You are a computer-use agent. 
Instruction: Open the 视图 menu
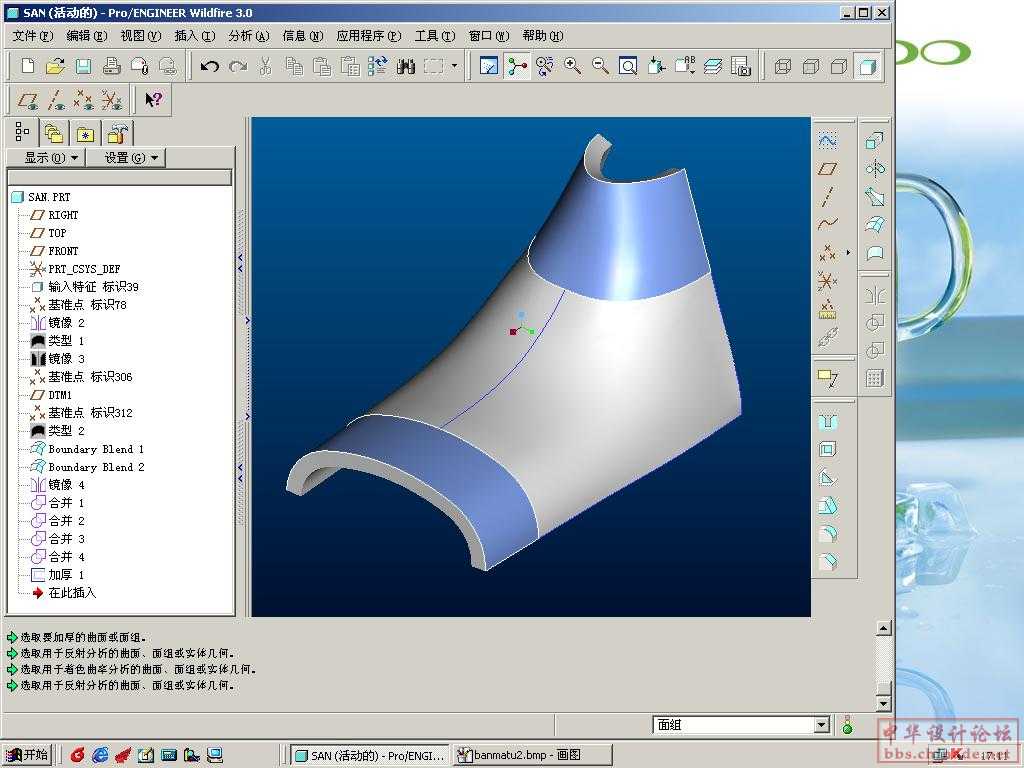[140, 36]
